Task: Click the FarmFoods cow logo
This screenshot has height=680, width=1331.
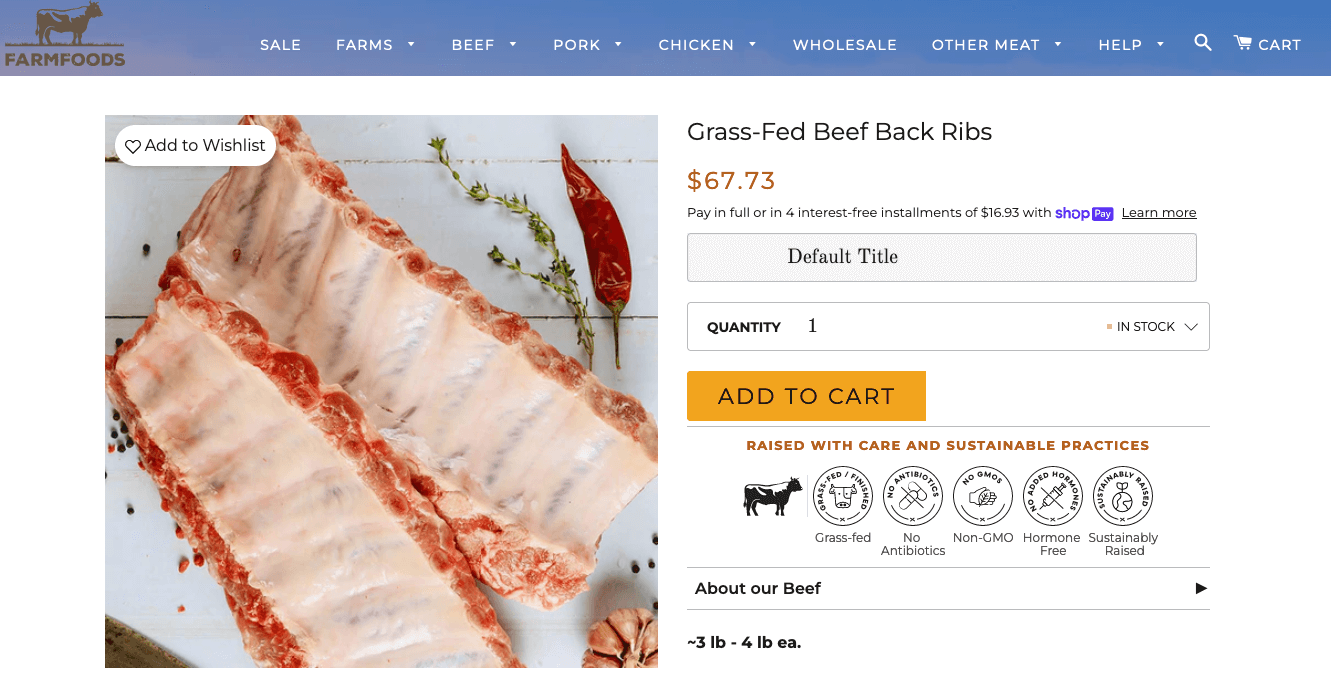Action: [64, 37]
